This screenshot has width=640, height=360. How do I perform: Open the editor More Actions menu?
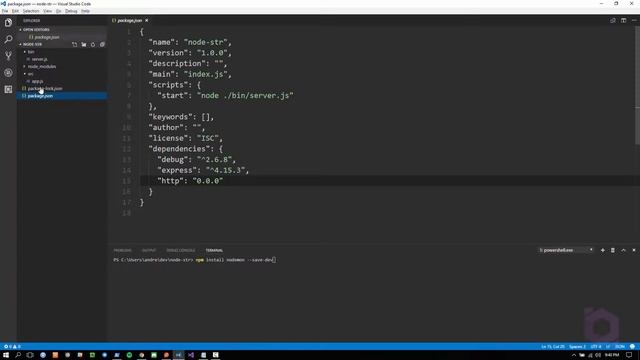coord(634,20)
